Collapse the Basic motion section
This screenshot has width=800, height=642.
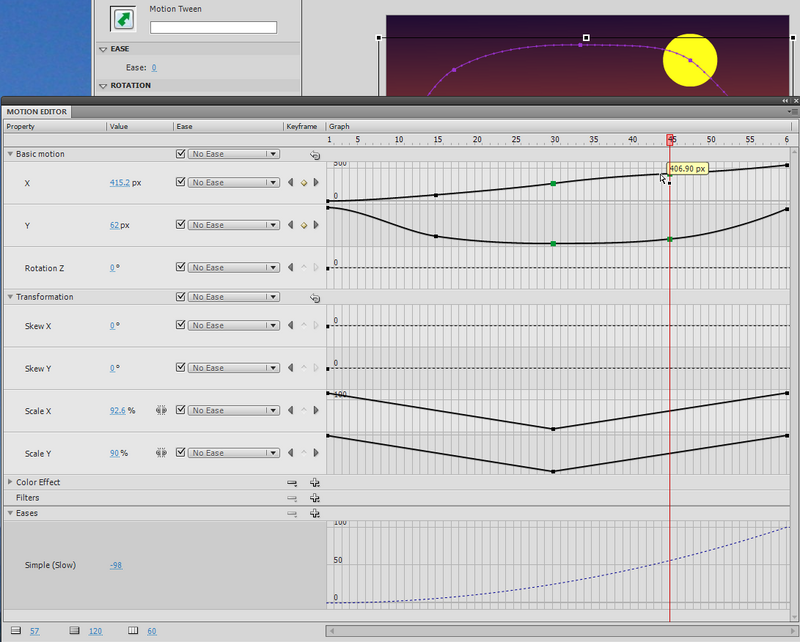click(x=10, y=155)
